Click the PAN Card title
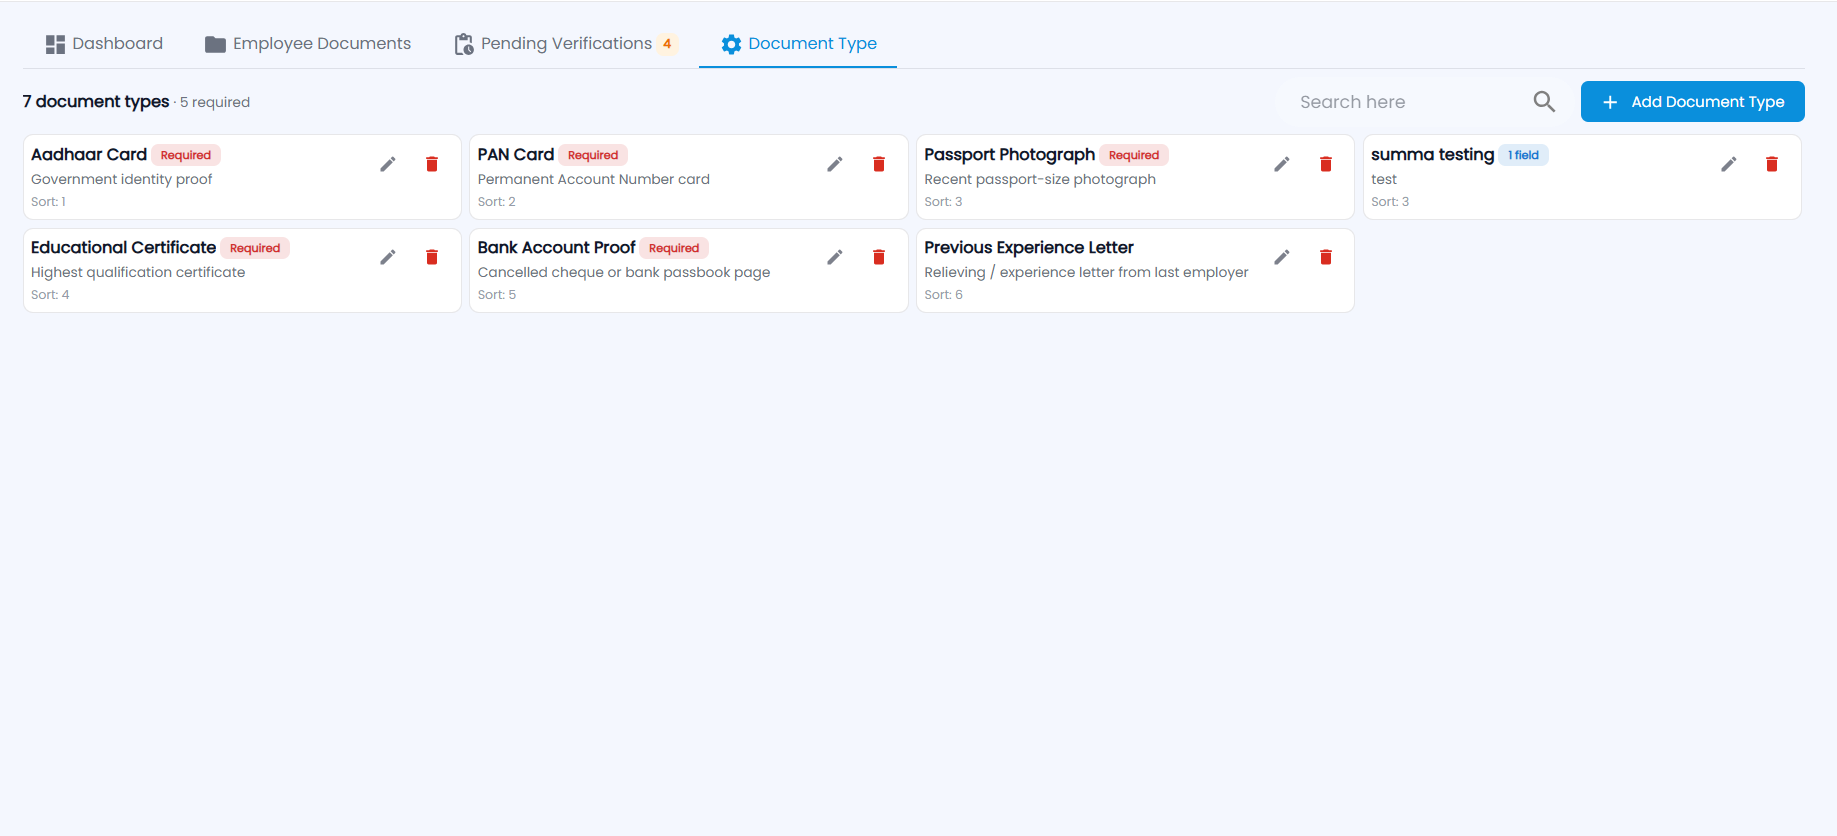The image size is (1837, 836). click(516, 154)
